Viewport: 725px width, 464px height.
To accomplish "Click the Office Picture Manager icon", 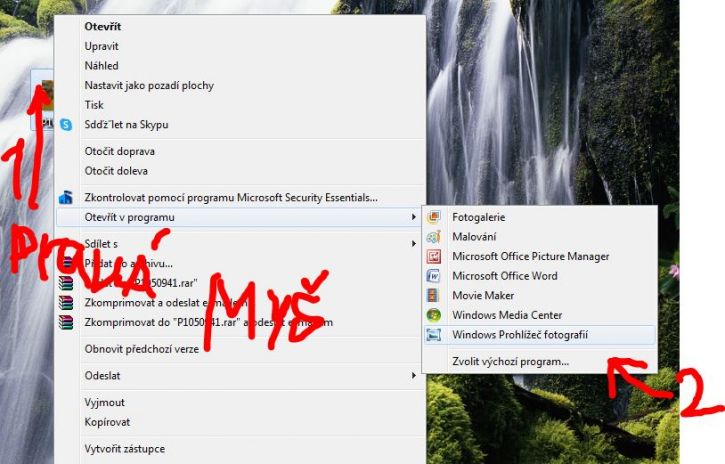I will tap(433, 256).
